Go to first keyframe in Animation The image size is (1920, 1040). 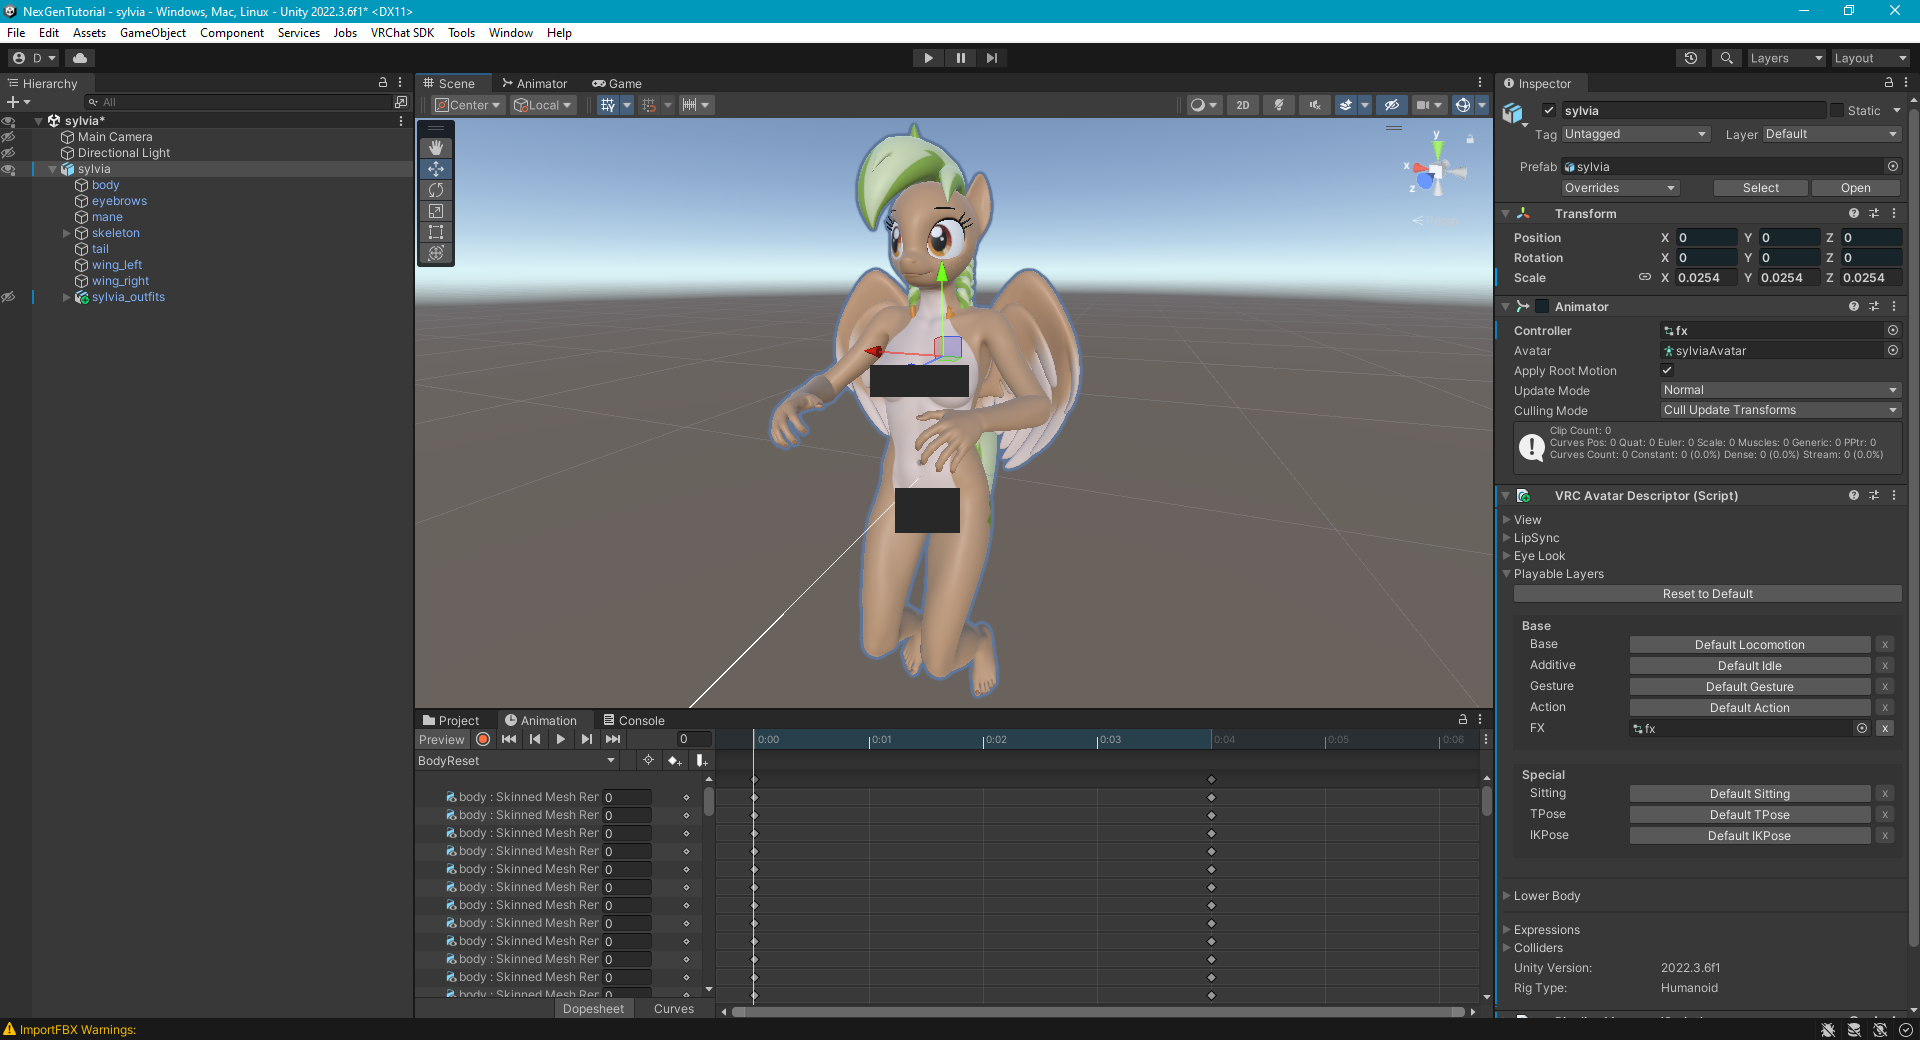tap(509, 739)
